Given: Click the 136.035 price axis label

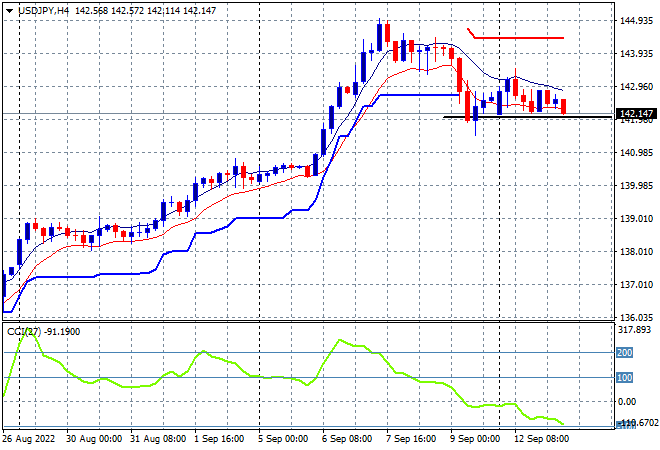Looking at the screenshot, I should click(636, 317).
